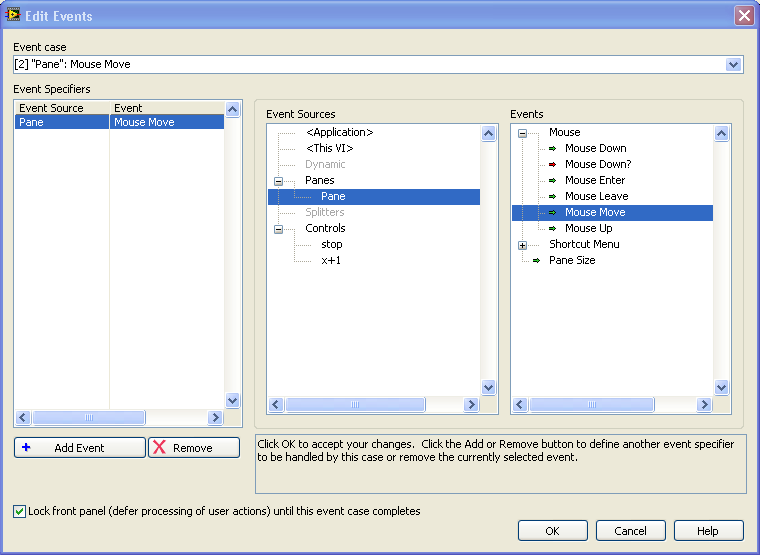Viewport: 760px width, 555px height.
Task: Click the Event Source column header
Action: (62, 108)
